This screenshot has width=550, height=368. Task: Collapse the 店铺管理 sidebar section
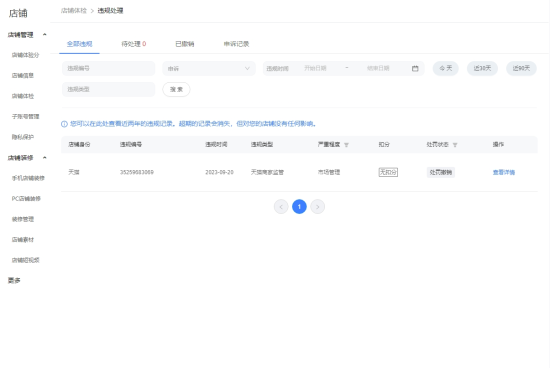tap(45, 34)
